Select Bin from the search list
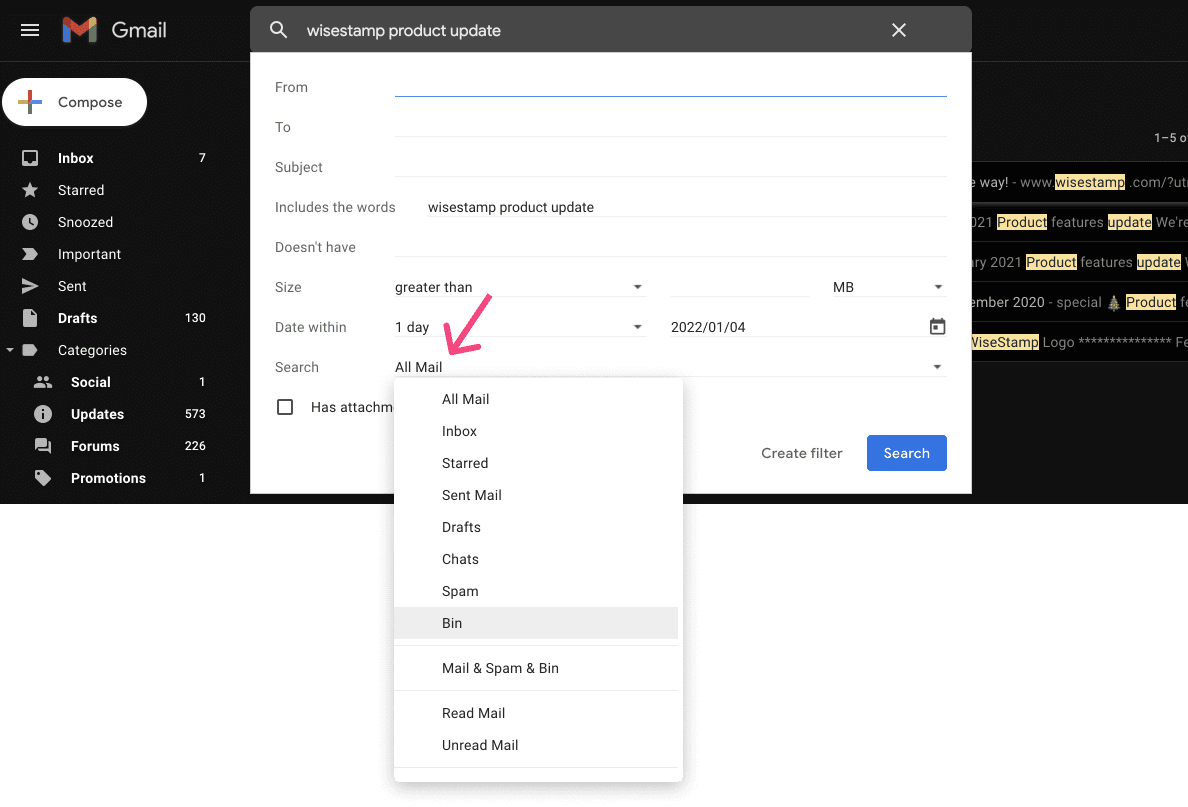 452,623
